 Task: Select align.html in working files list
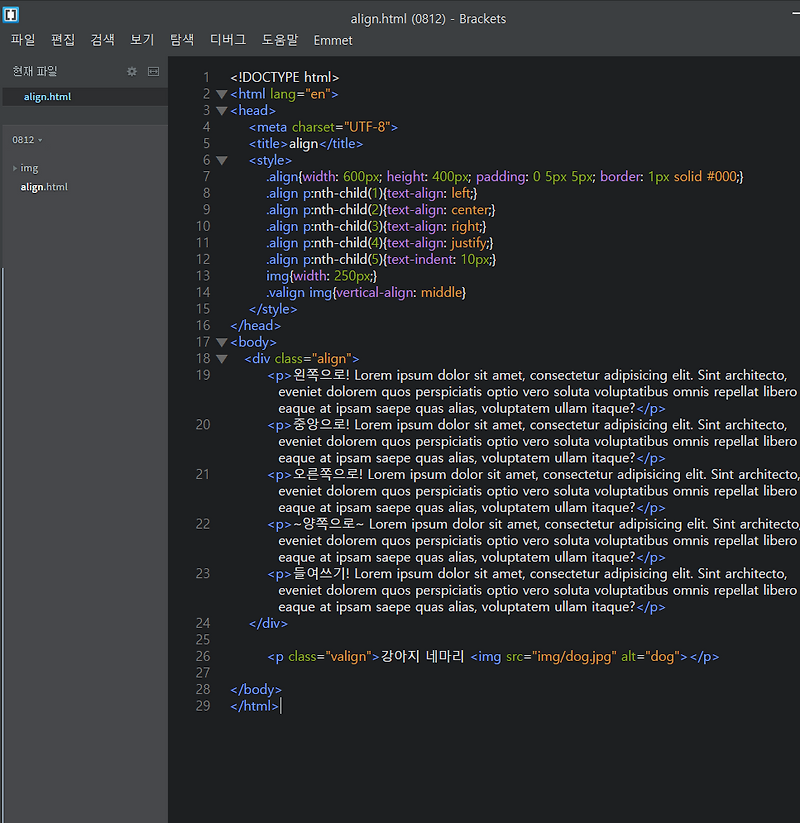tap(47, 97)
